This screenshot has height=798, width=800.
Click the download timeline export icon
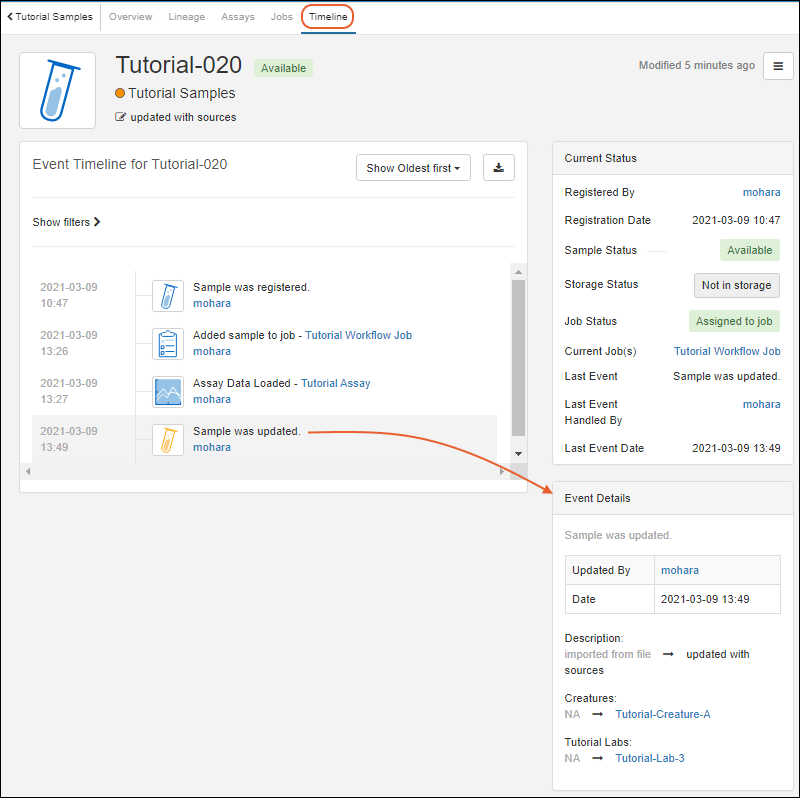pyautogui.click(x=498, y=168)
